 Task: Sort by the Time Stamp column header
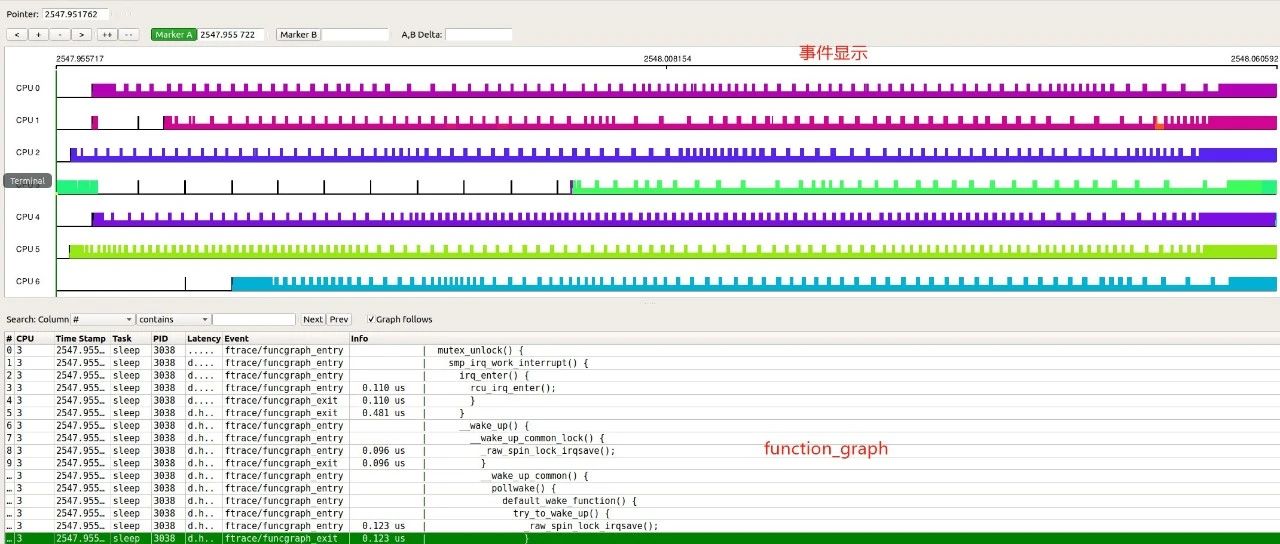pos(82,338)
